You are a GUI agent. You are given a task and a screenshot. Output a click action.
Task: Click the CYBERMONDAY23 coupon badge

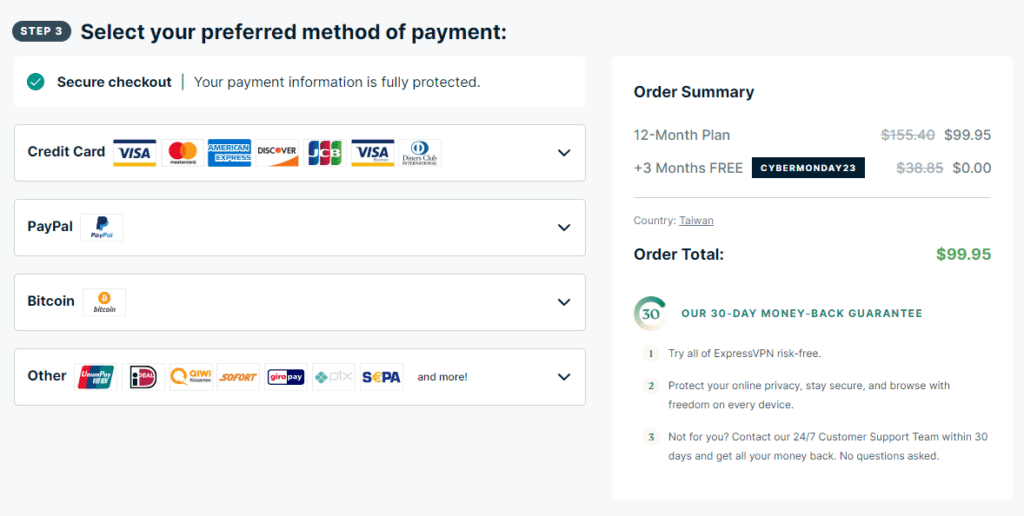click(x=808, y=168)
